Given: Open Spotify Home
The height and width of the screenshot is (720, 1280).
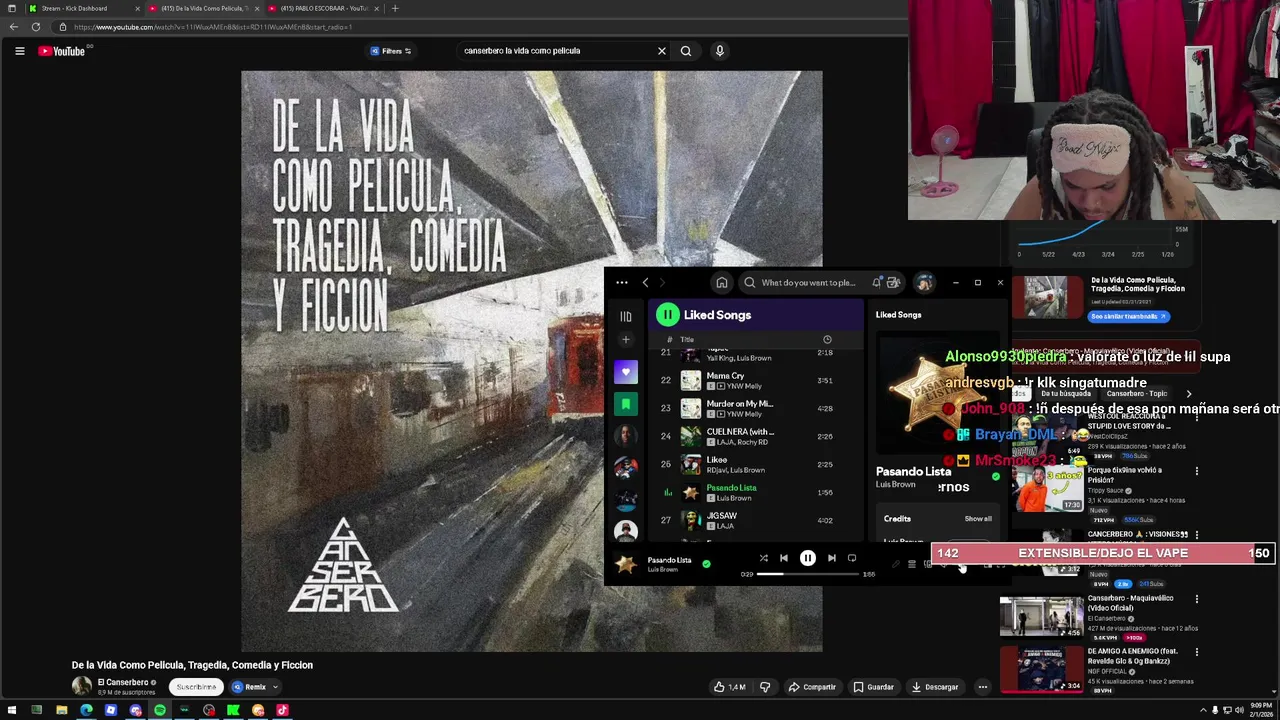Looking at the screenshot, I should click(722, 283).
